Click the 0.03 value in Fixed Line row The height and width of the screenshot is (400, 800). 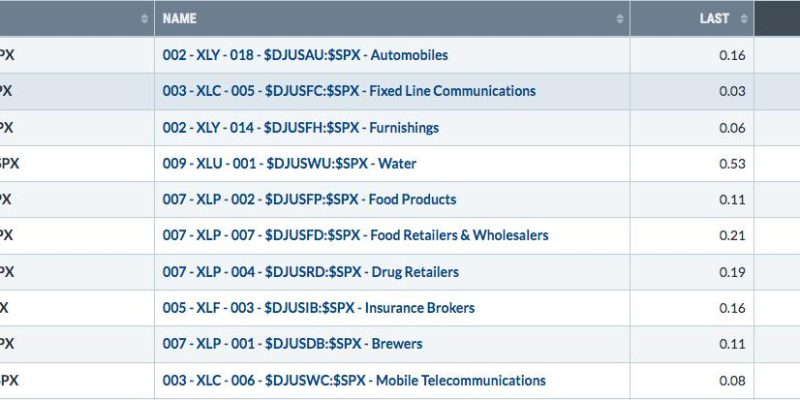732,92
